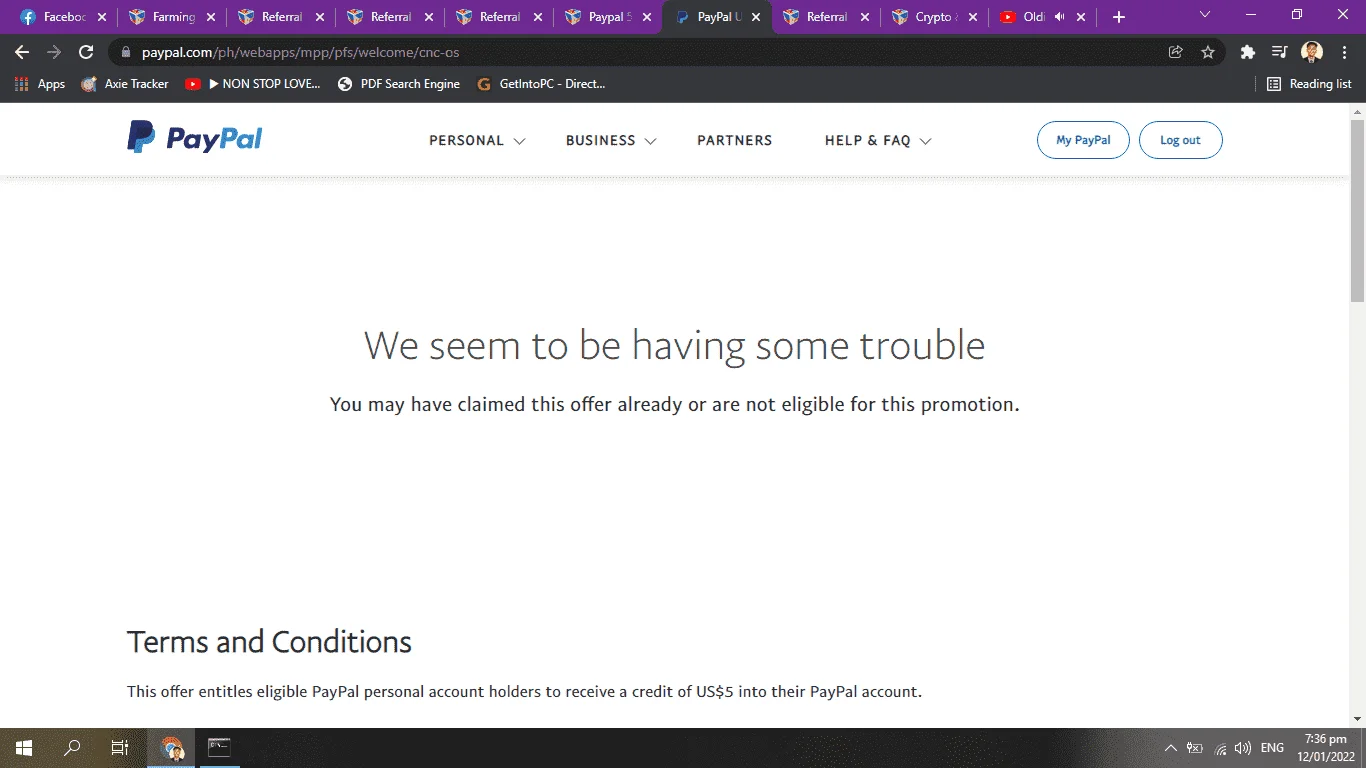The height and width of the screenshot is (768, 1366).
Task: Show hidden system tray icons
Action: click(x=1171, y=748)
